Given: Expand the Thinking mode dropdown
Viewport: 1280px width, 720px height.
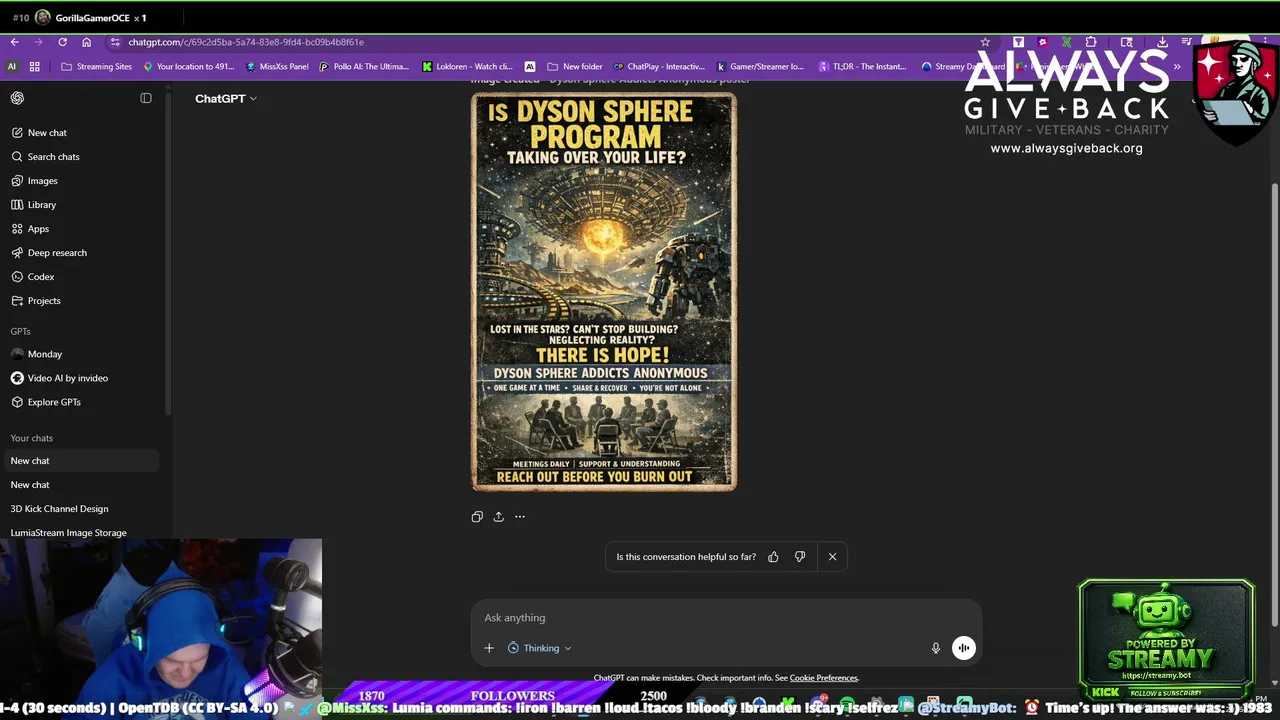Looking at the screenshot, I should pos(540,648).
